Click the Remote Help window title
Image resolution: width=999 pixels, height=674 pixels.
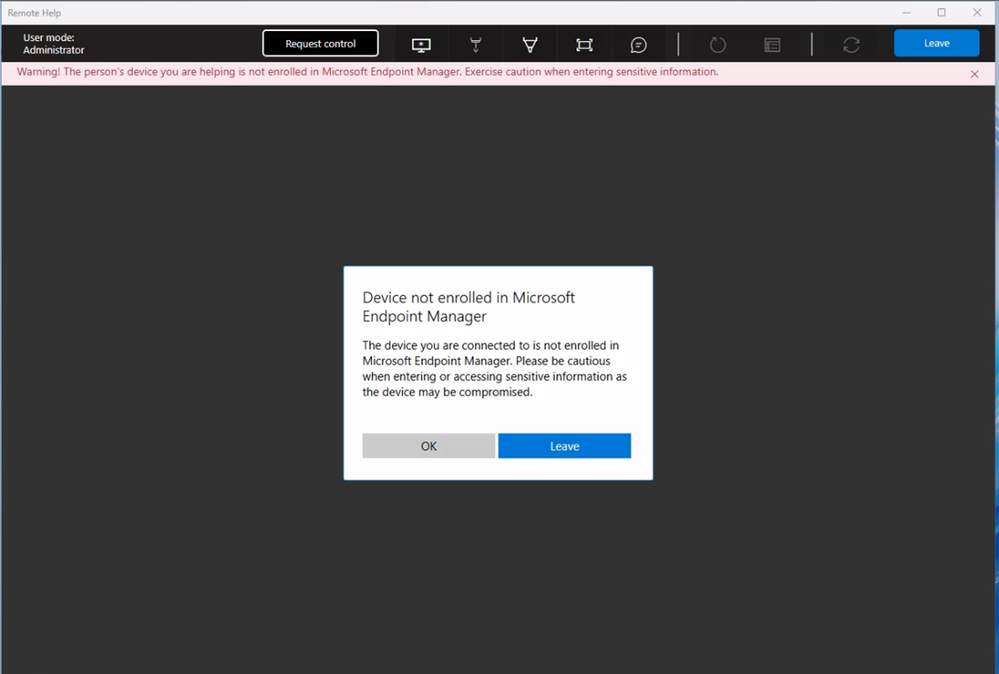coord(34,13)
